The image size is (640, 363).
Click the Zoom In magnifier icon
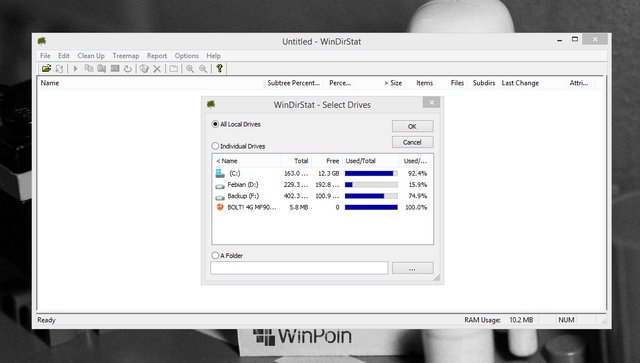(190, 69)
